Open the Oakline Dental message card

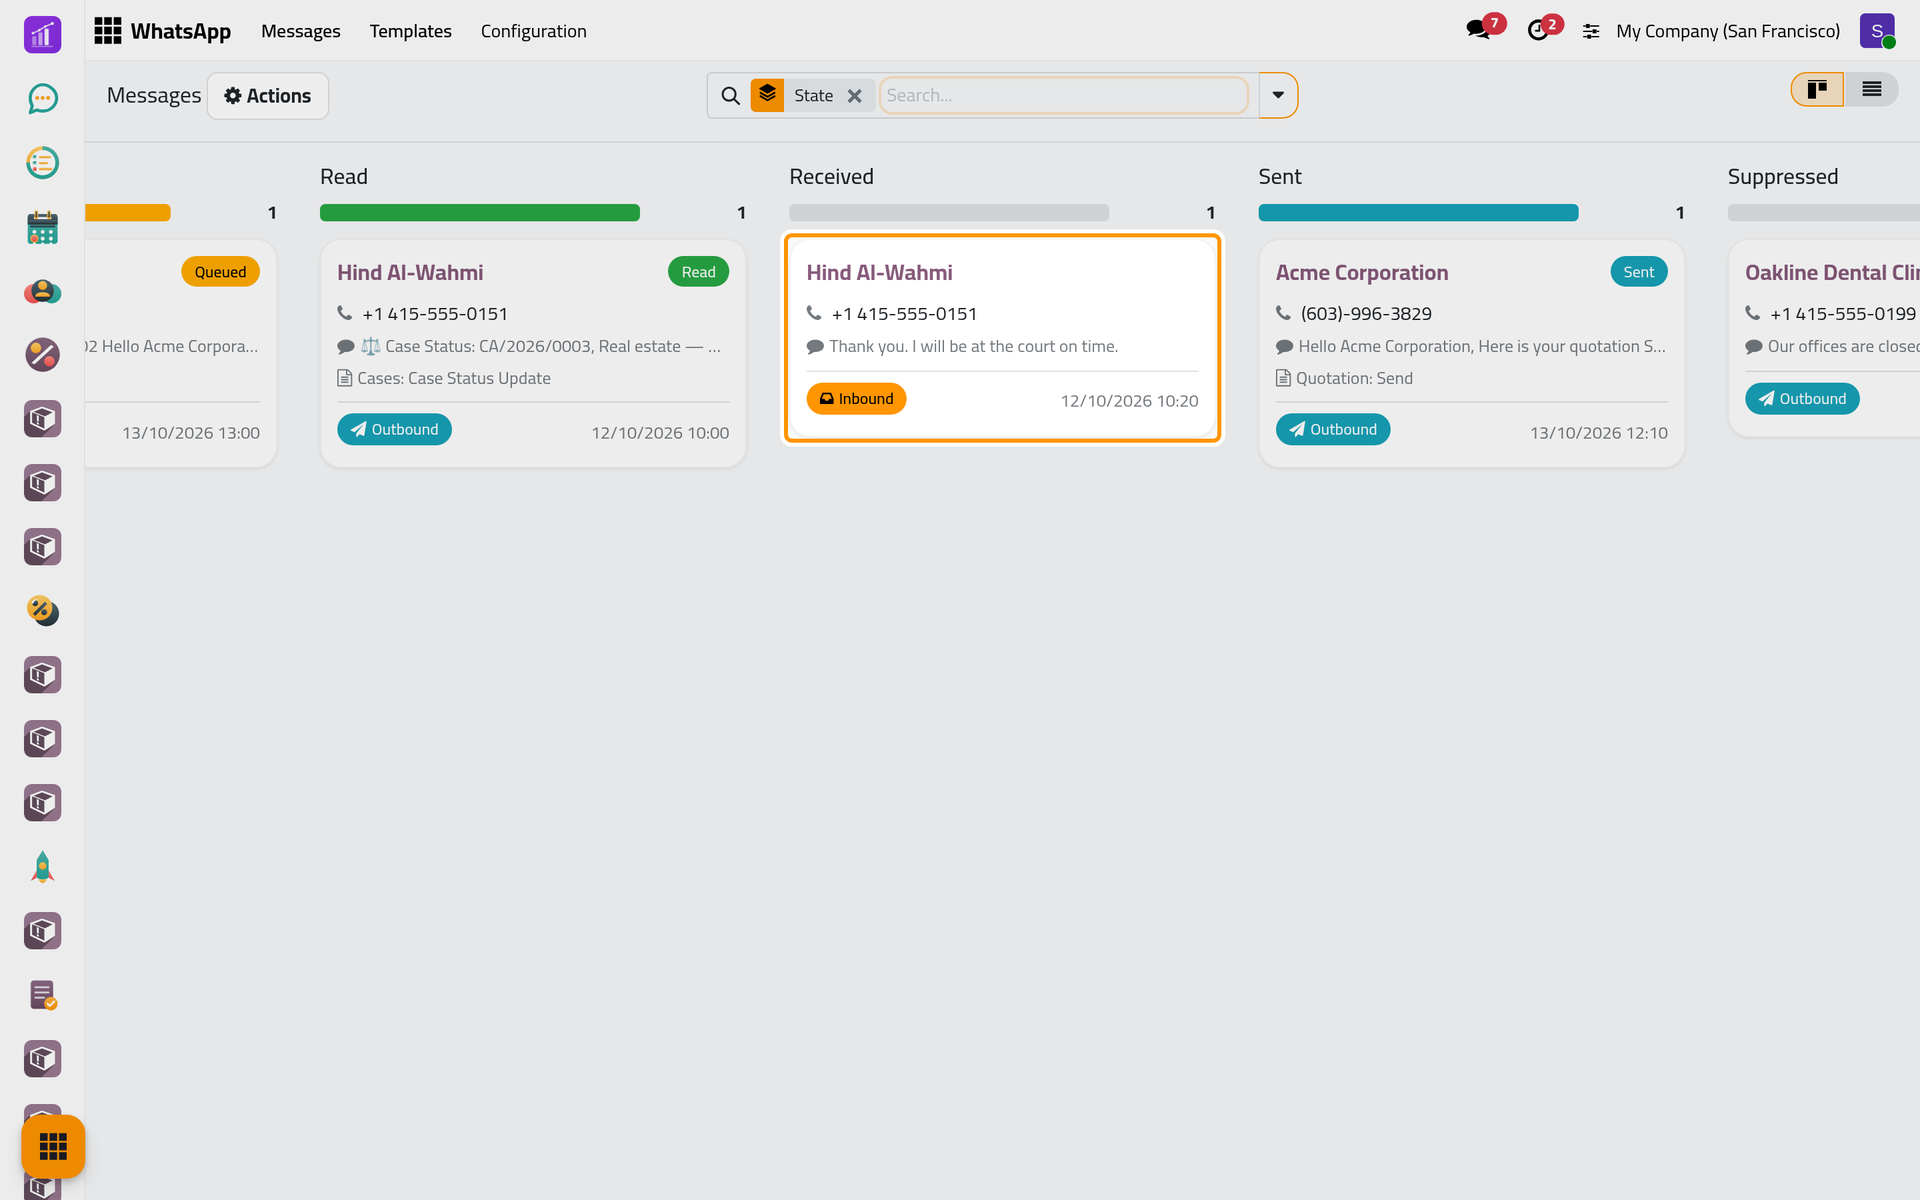[1824, 338]
